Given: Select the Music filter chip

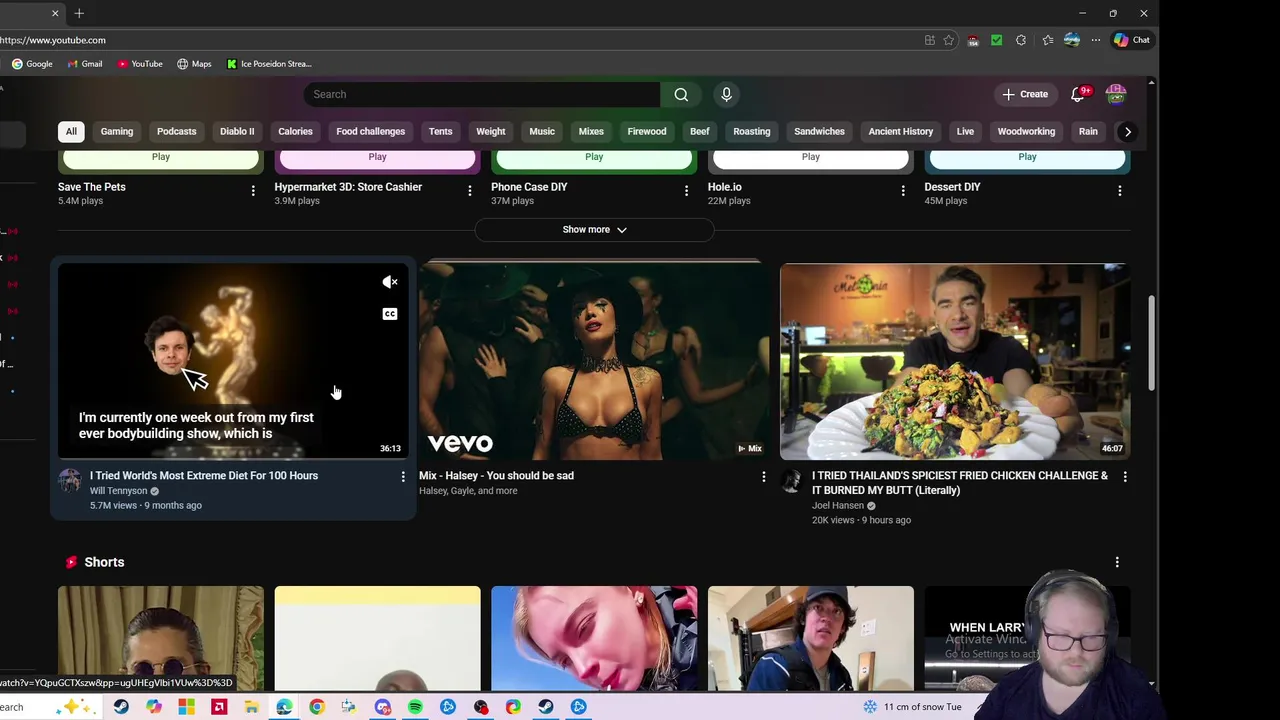Looking at the screenshot, I should click(x=542, y=131).
